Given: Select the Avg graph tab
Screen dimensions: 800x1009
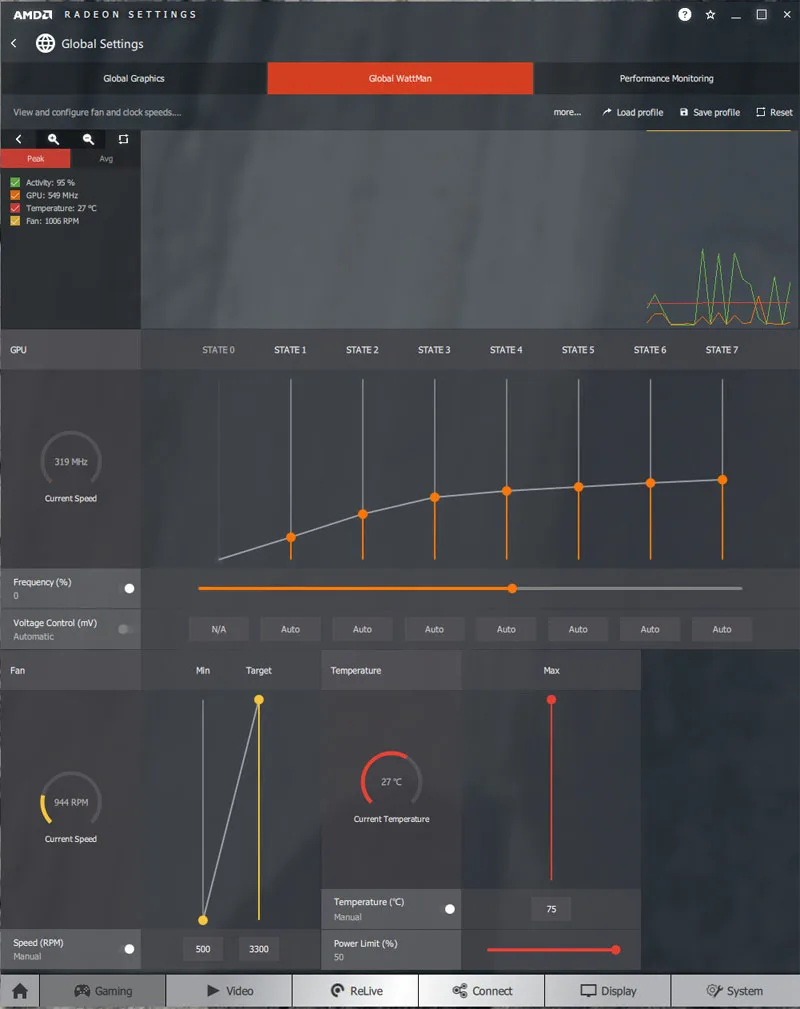Looking at the screenshot, I should point(106,158).
